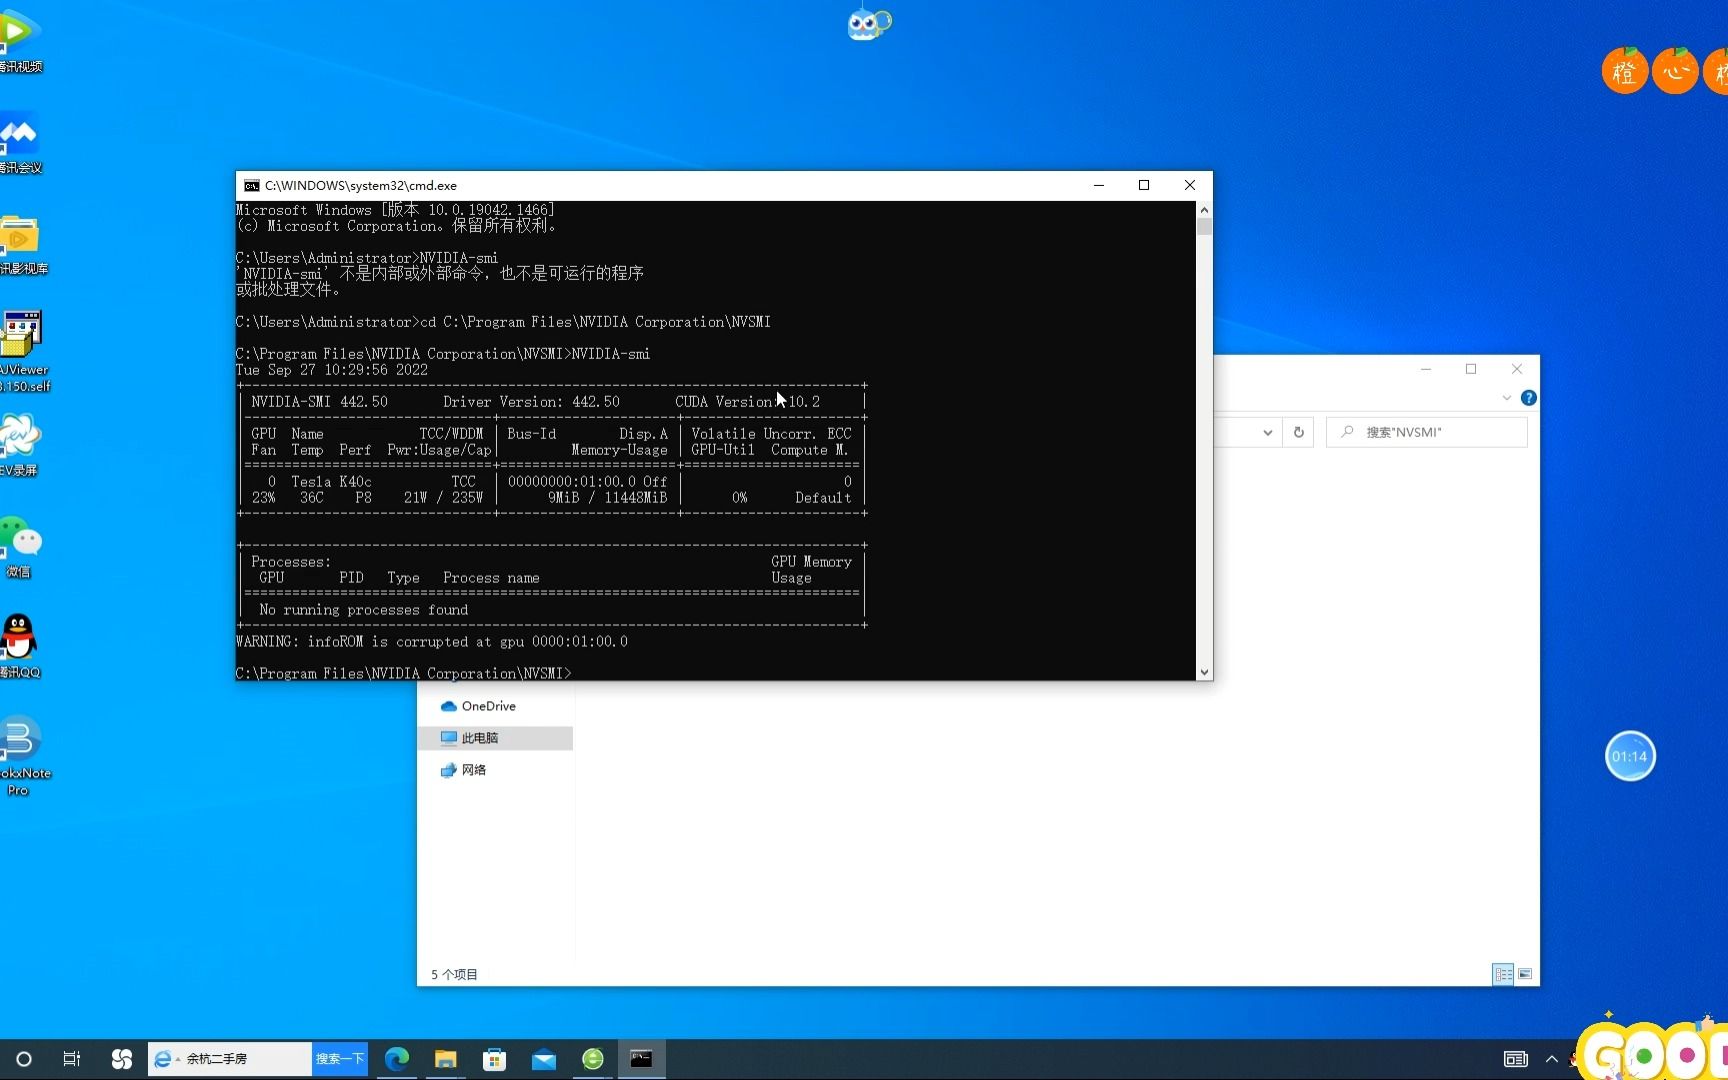1728x1080 pixels.
Task: Open WeChat desktop icon
Action: coord(20,548)
